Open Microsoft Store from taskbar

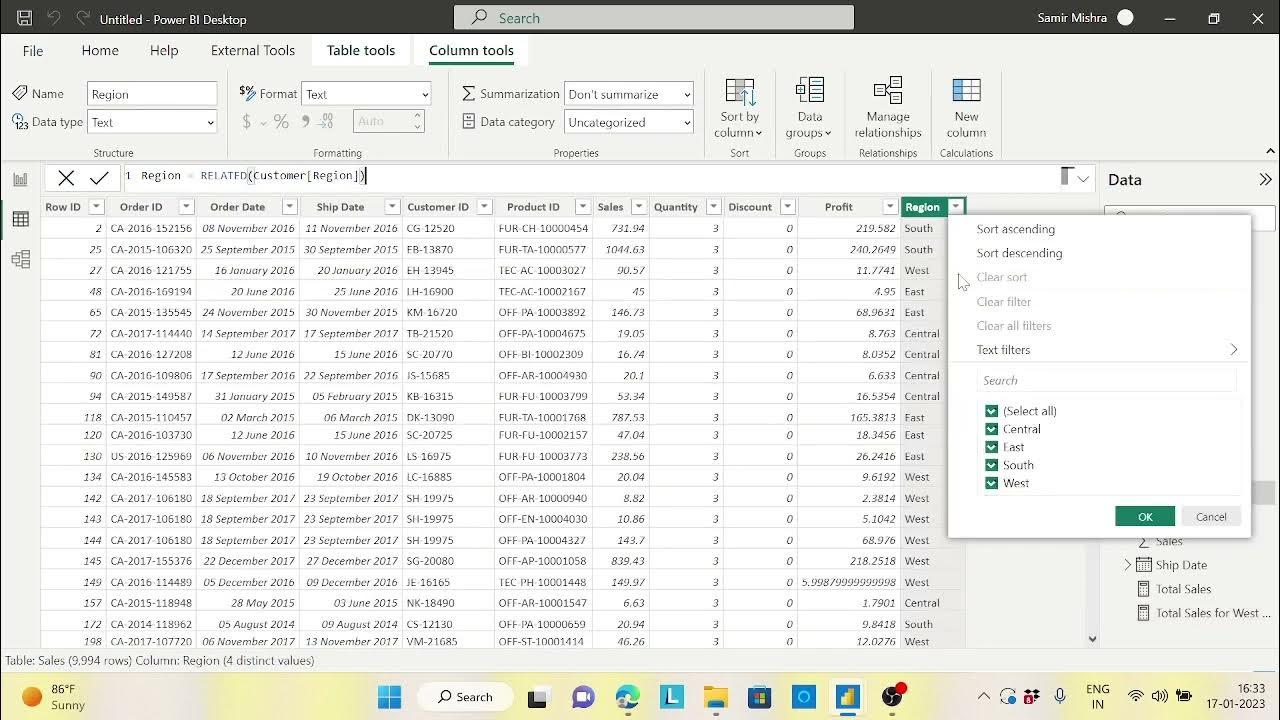tap(759, 697)
